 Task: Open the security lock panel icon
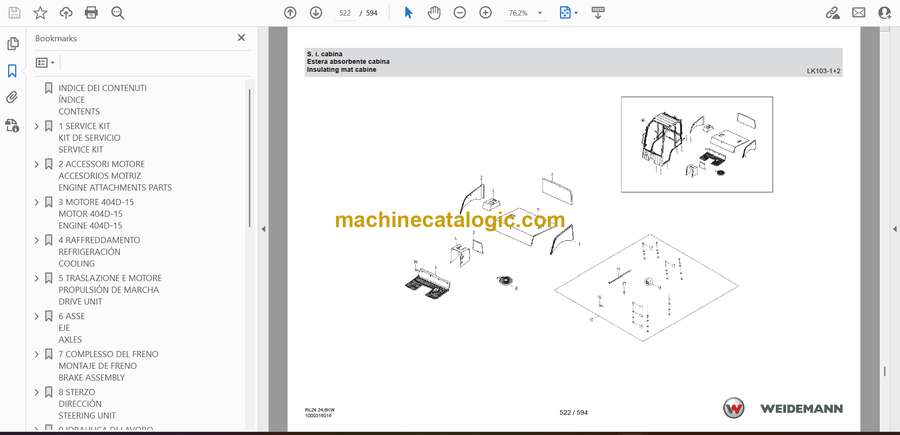[12, 125]
